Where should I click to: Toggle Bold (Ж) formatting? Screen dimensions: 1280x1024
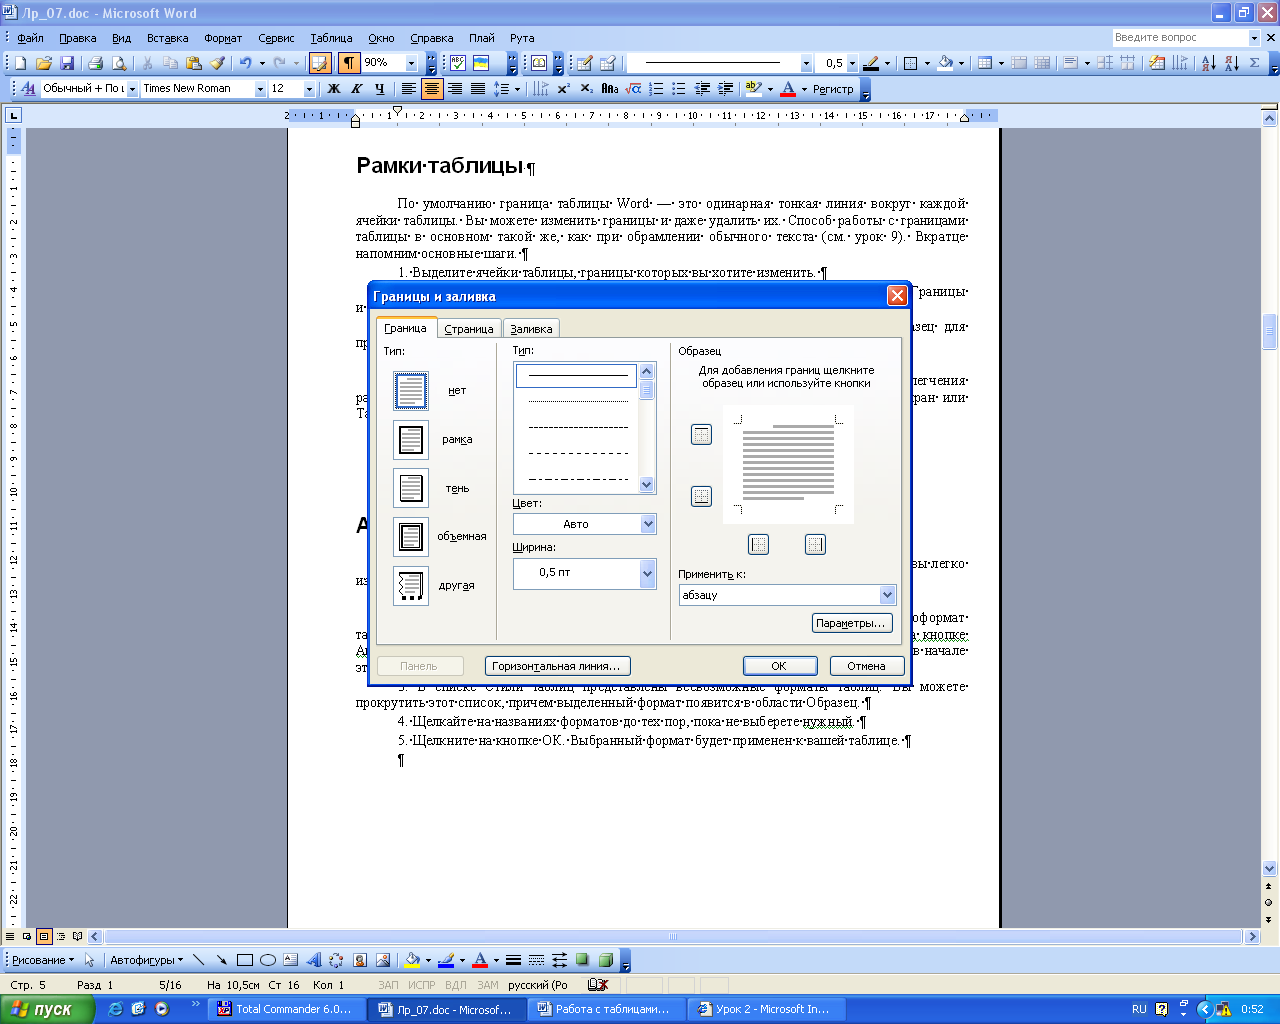tap(334, 89)
